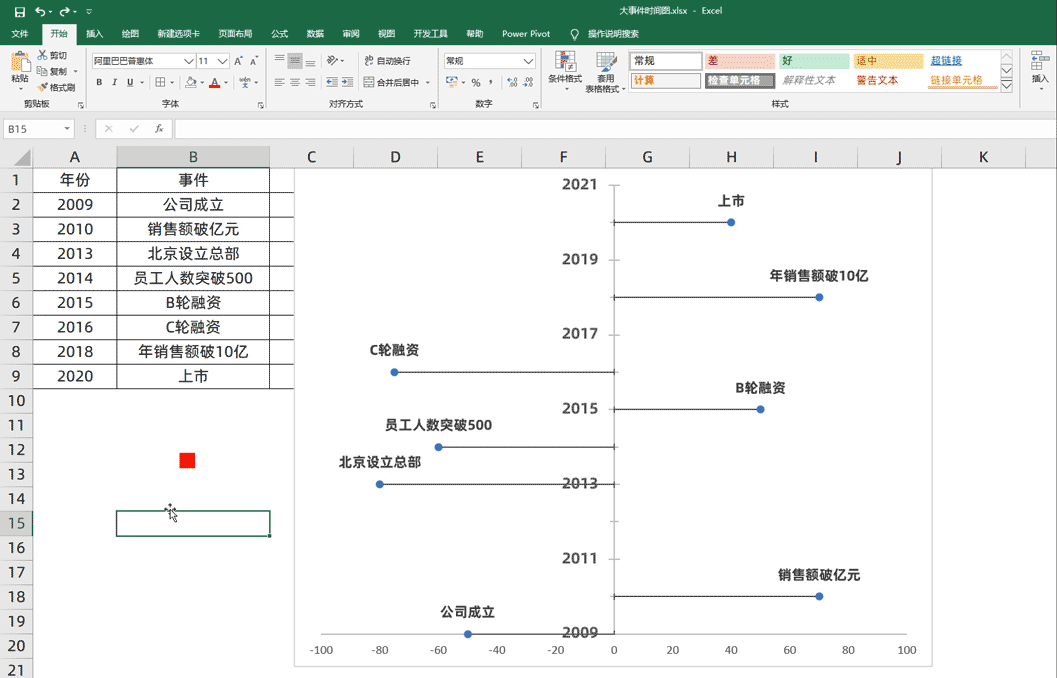Switch to the 页面布局 tab
Image resolution: width=1057 pixels, height=678 pixels.
coord(235,34)
